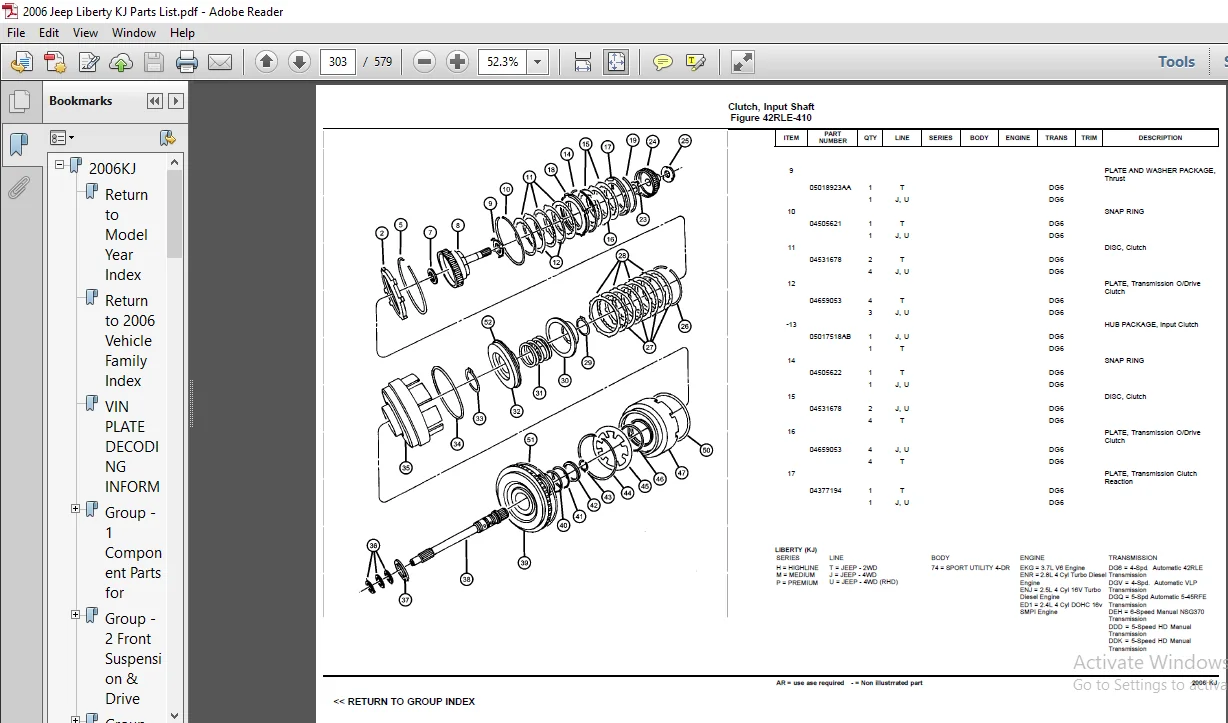The width and height of the screenshot is (1228, 723).
Task: Open the zoom level dropdown arrow
Action: pos(538,62)
